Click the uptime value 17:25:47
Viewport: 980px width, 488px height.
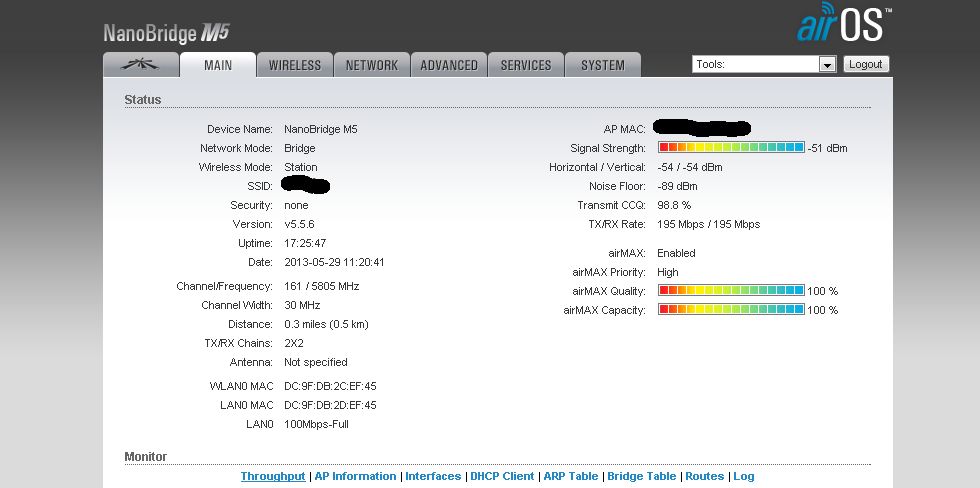(305, 243)
